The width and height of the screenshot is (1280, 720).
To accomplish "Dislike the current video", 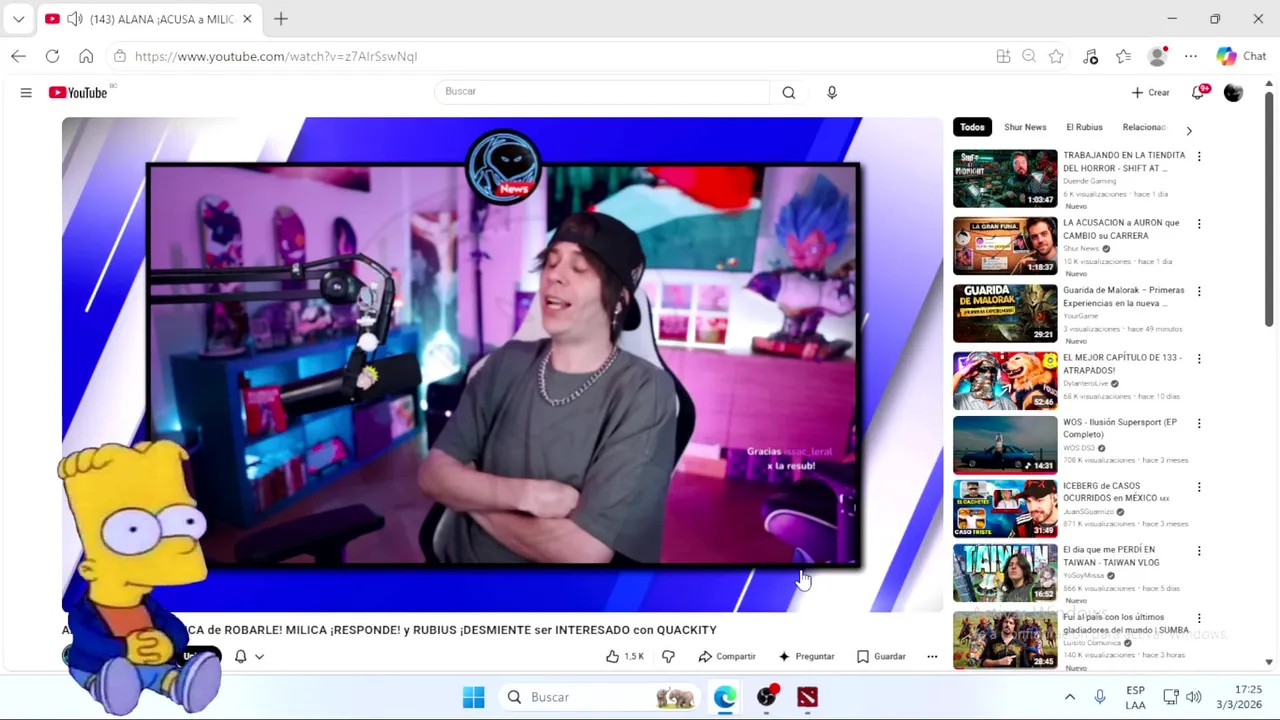I will [668, 656].
